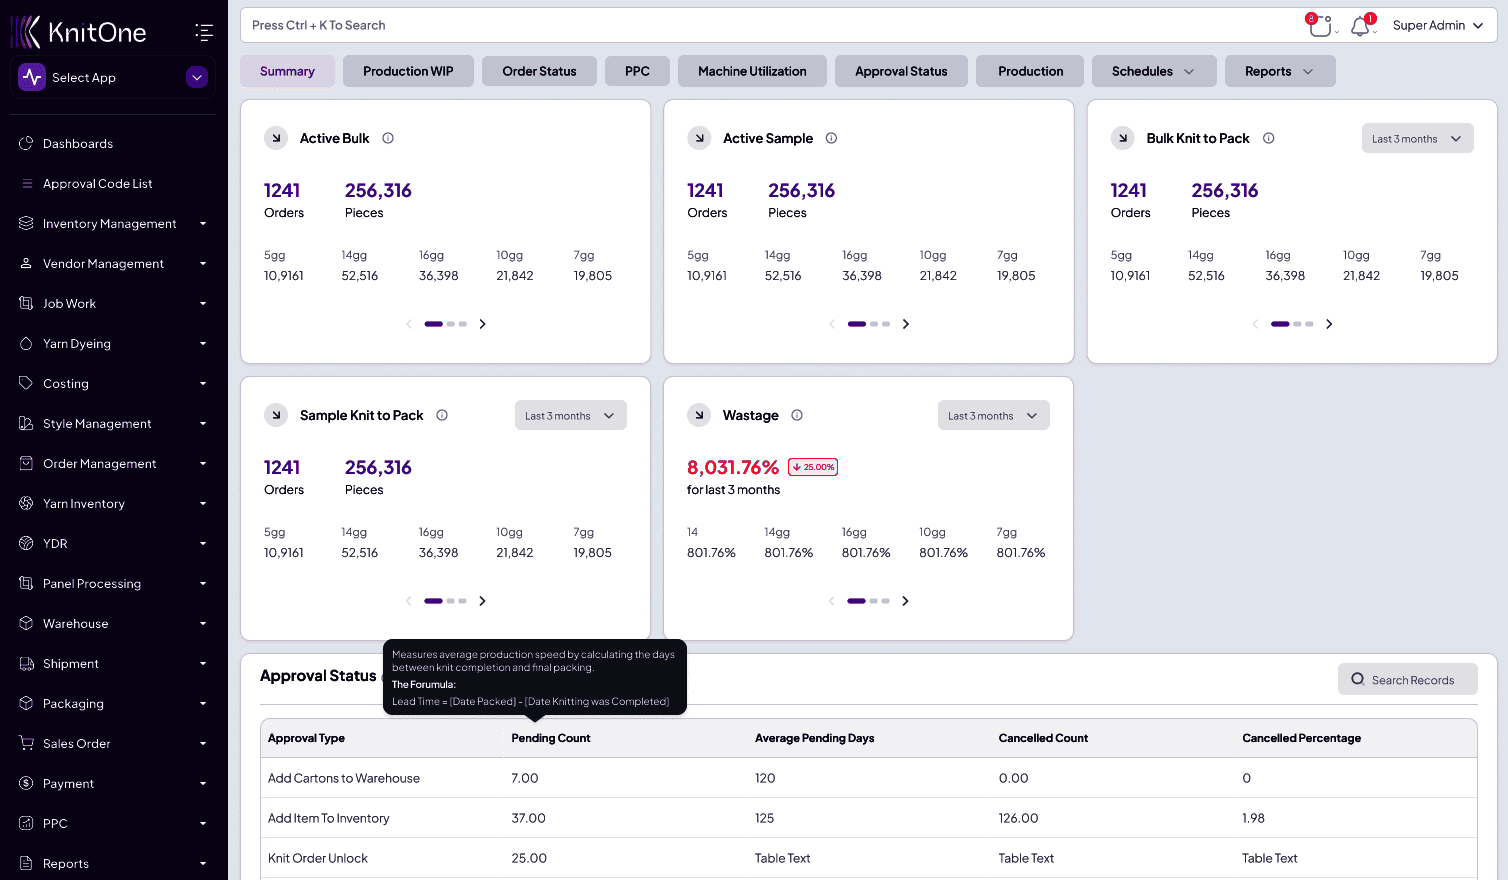Click the Sample Knit to Pack arrow icon
This screenshot has width=1508, height=880.
[276, 415]
